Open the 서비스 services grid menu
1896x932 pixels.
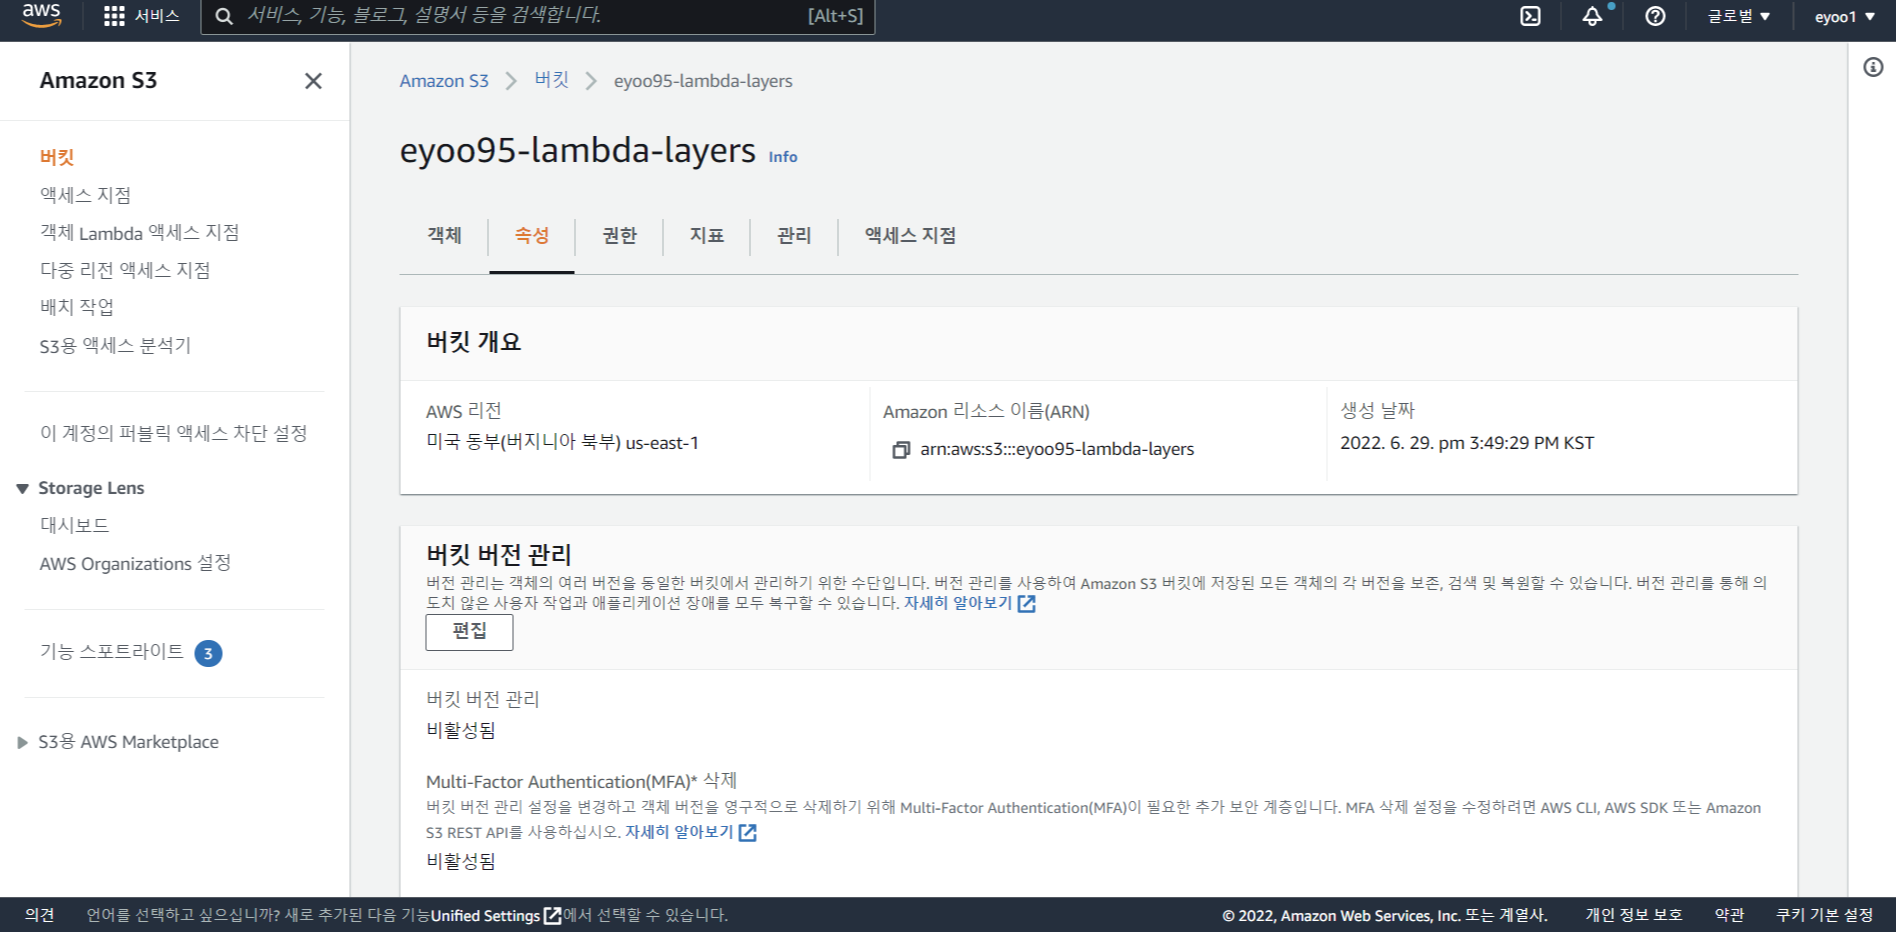tap(142, 16)
